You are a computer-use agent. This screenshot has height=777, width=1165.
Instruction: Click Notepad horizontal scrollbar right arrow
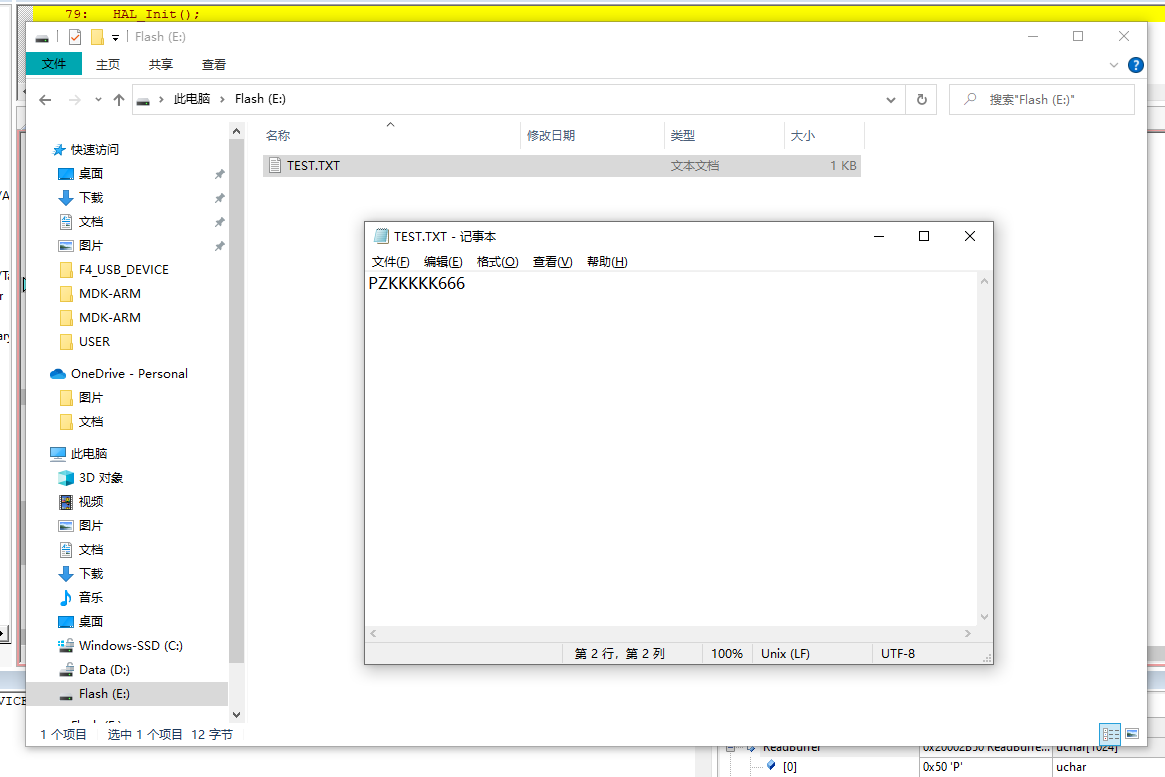coord(967,634)
